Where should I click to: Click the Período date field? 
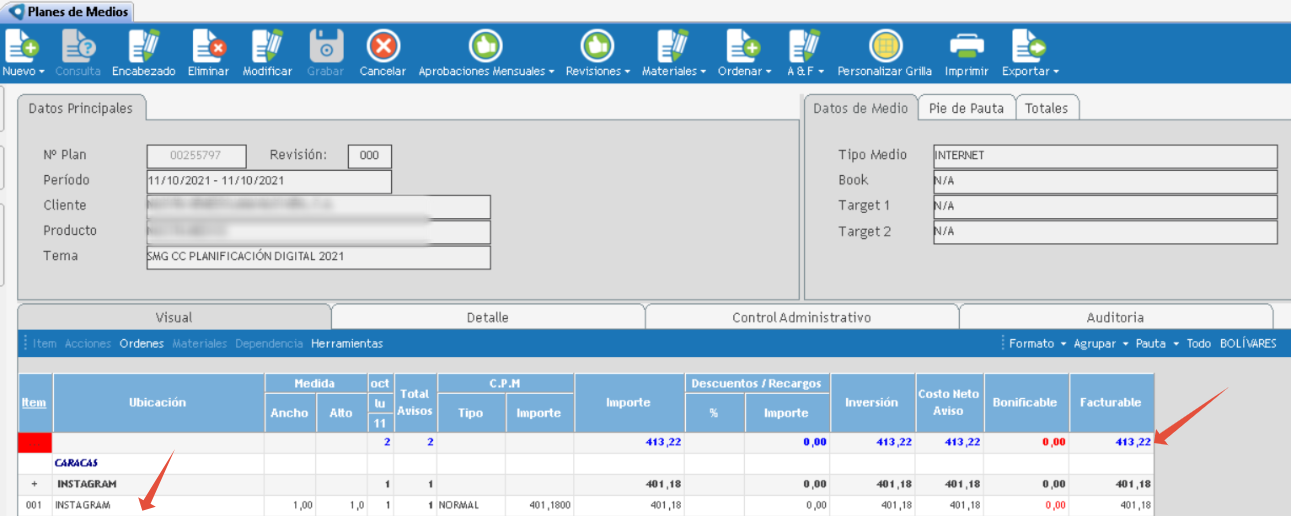pyautogui.click(x=269, y=181)
